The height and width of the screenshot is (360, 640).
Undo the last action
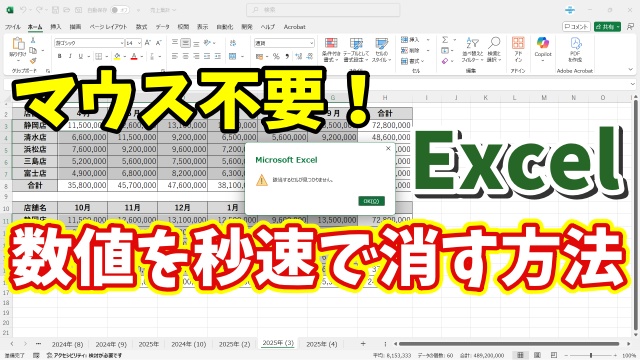(23, 10)
